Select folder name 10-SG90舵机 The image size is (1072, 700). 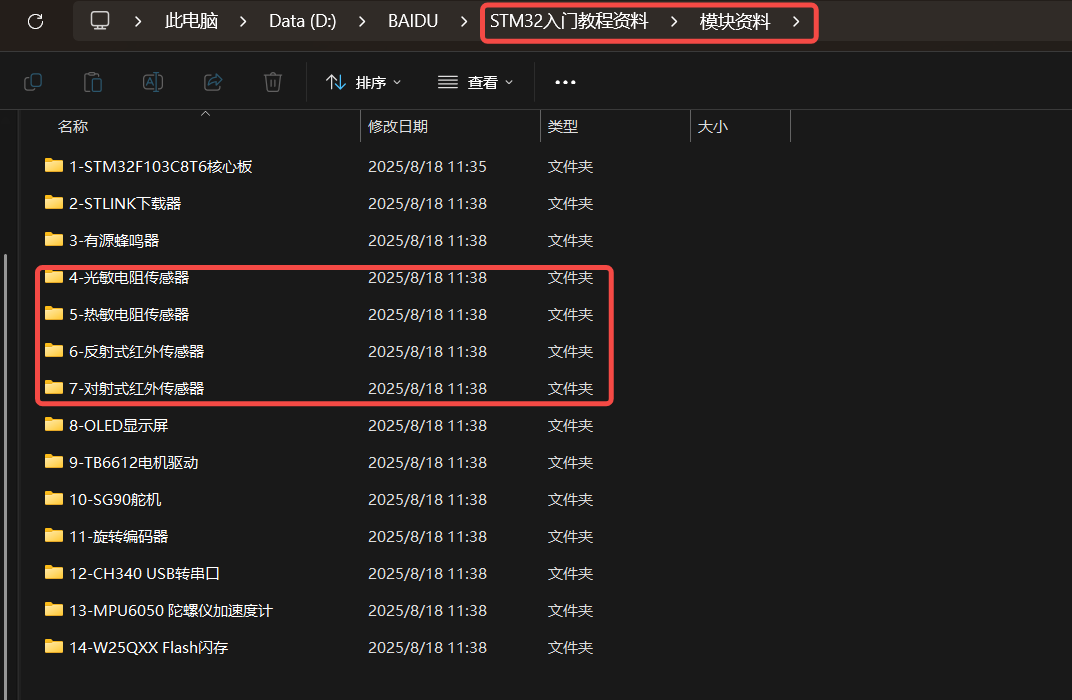point(116,500)
